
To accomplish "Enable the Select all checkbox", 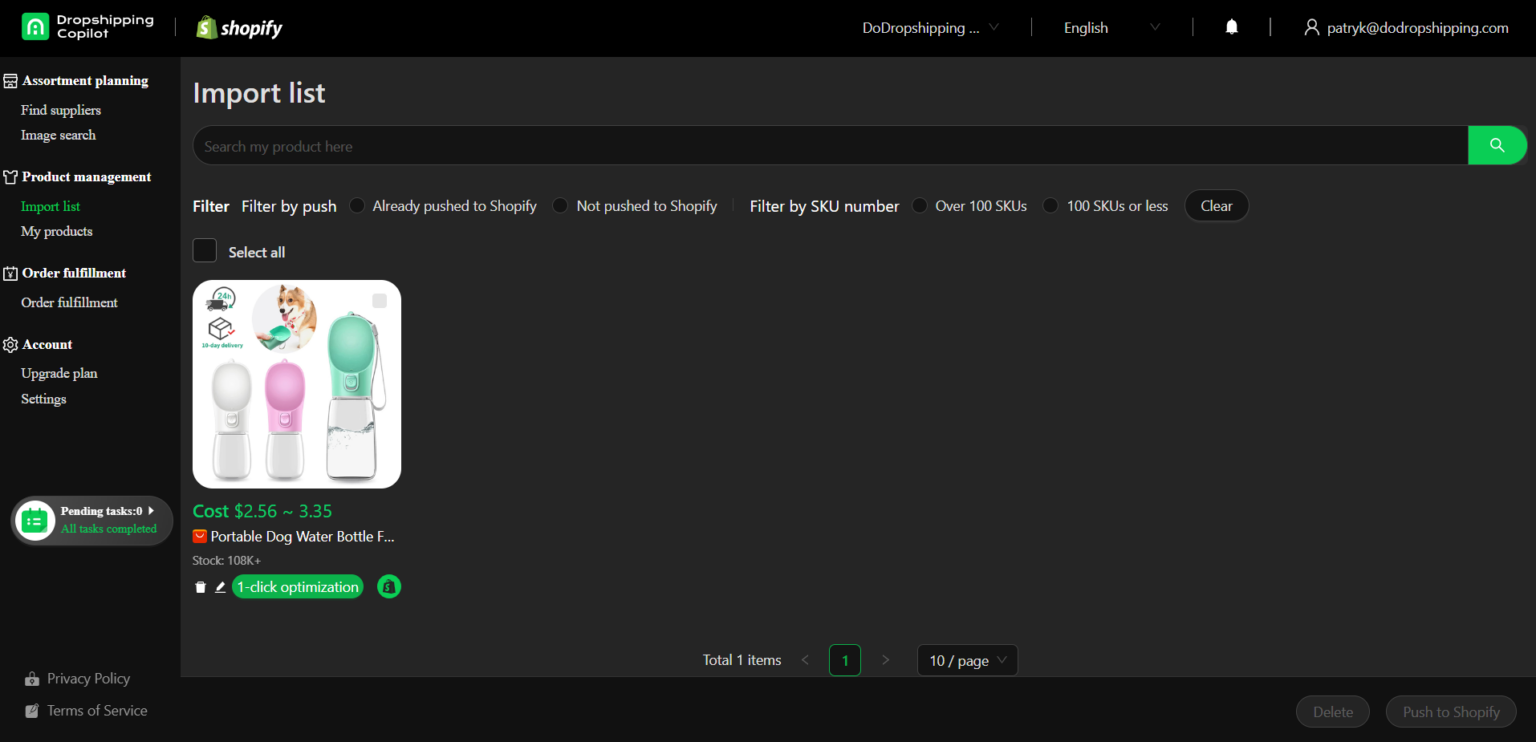I will coord(204,250).
